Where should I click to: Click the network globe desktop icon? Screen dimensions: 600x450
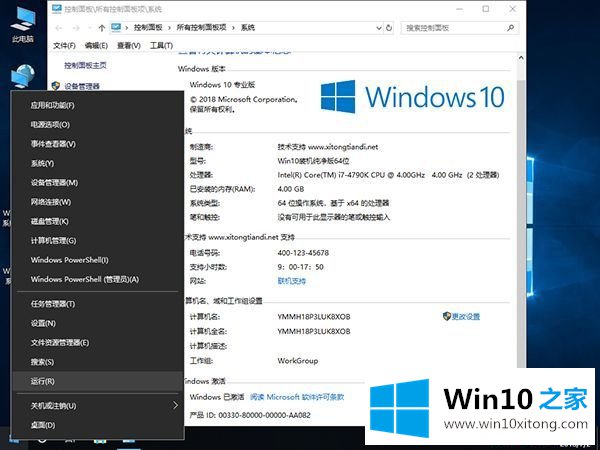tap(23, 76)
